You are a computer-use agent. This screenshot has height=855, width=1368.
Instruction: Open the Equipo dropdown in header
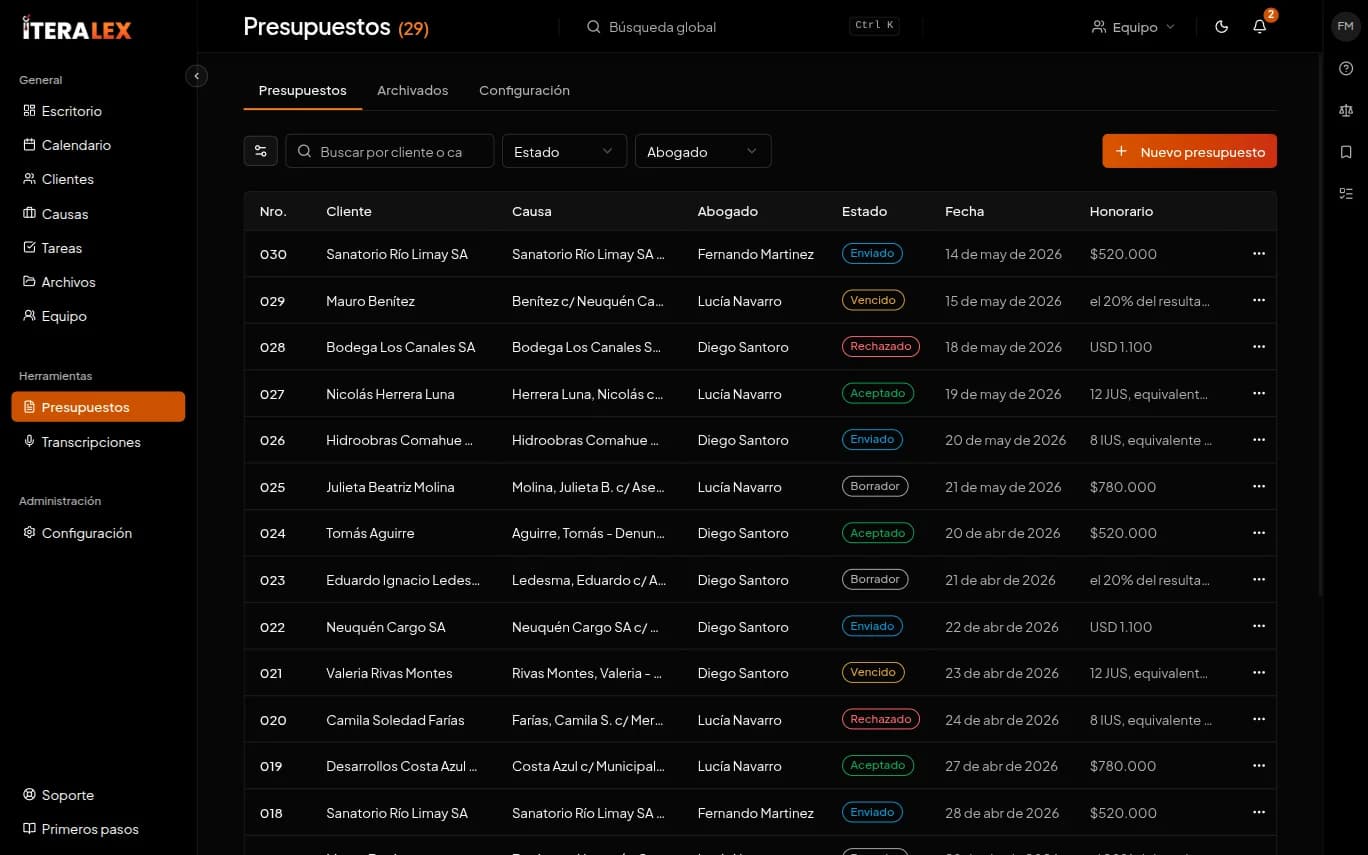coord(1134,27)
